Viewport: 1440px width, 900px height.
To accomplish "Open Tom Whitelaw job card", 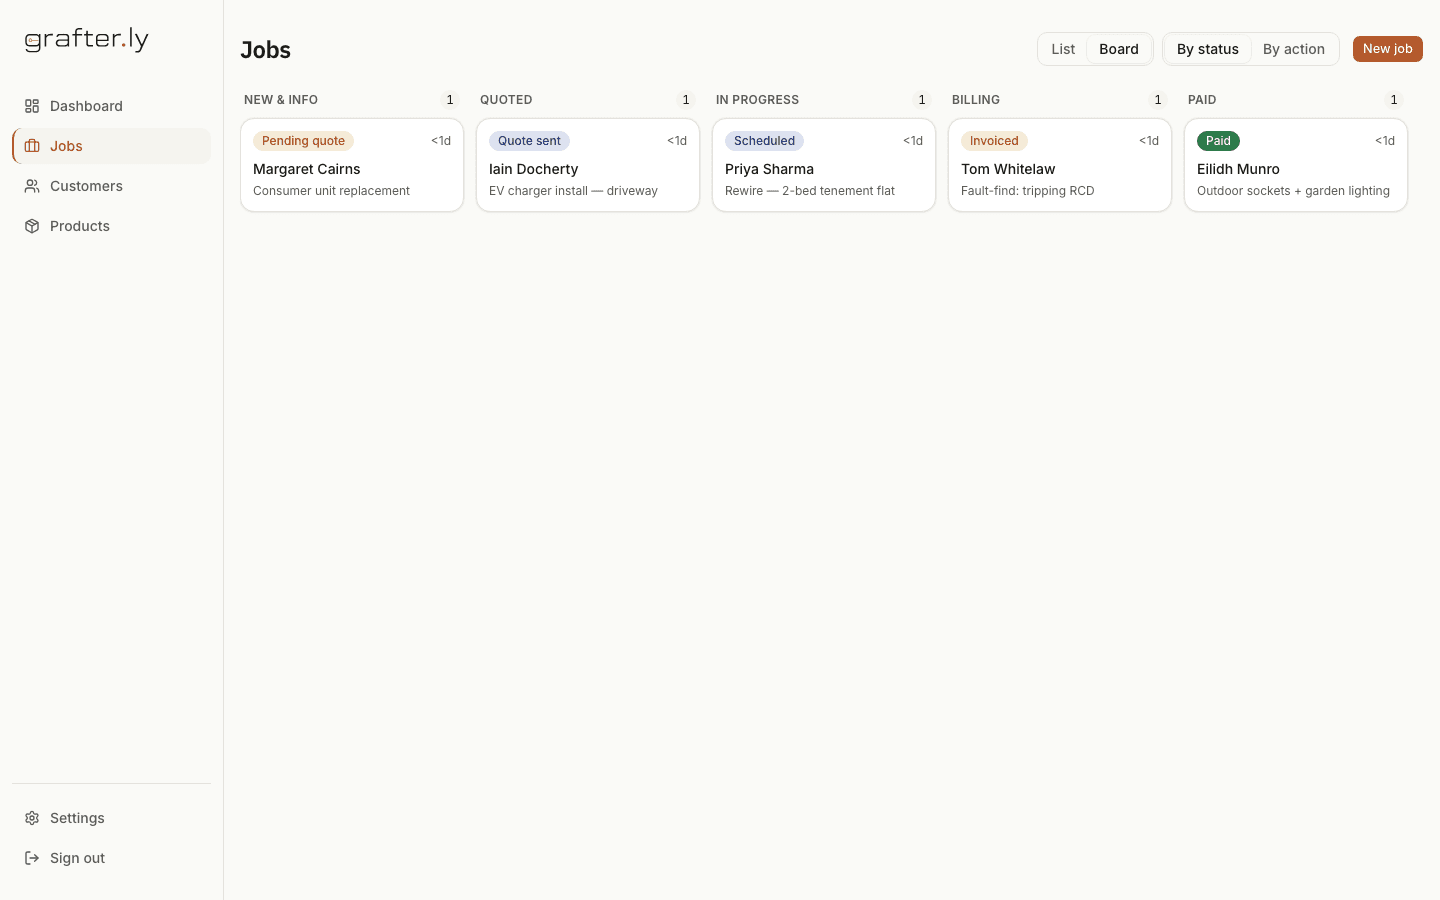I will (1060, 165).
